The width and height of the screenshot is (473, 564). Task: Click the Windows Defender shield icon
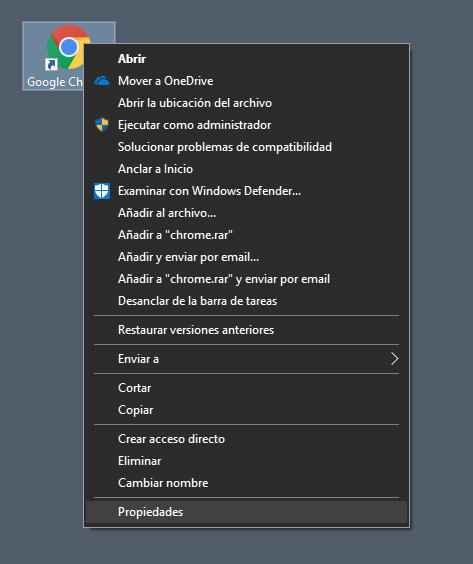click(102, 191)
